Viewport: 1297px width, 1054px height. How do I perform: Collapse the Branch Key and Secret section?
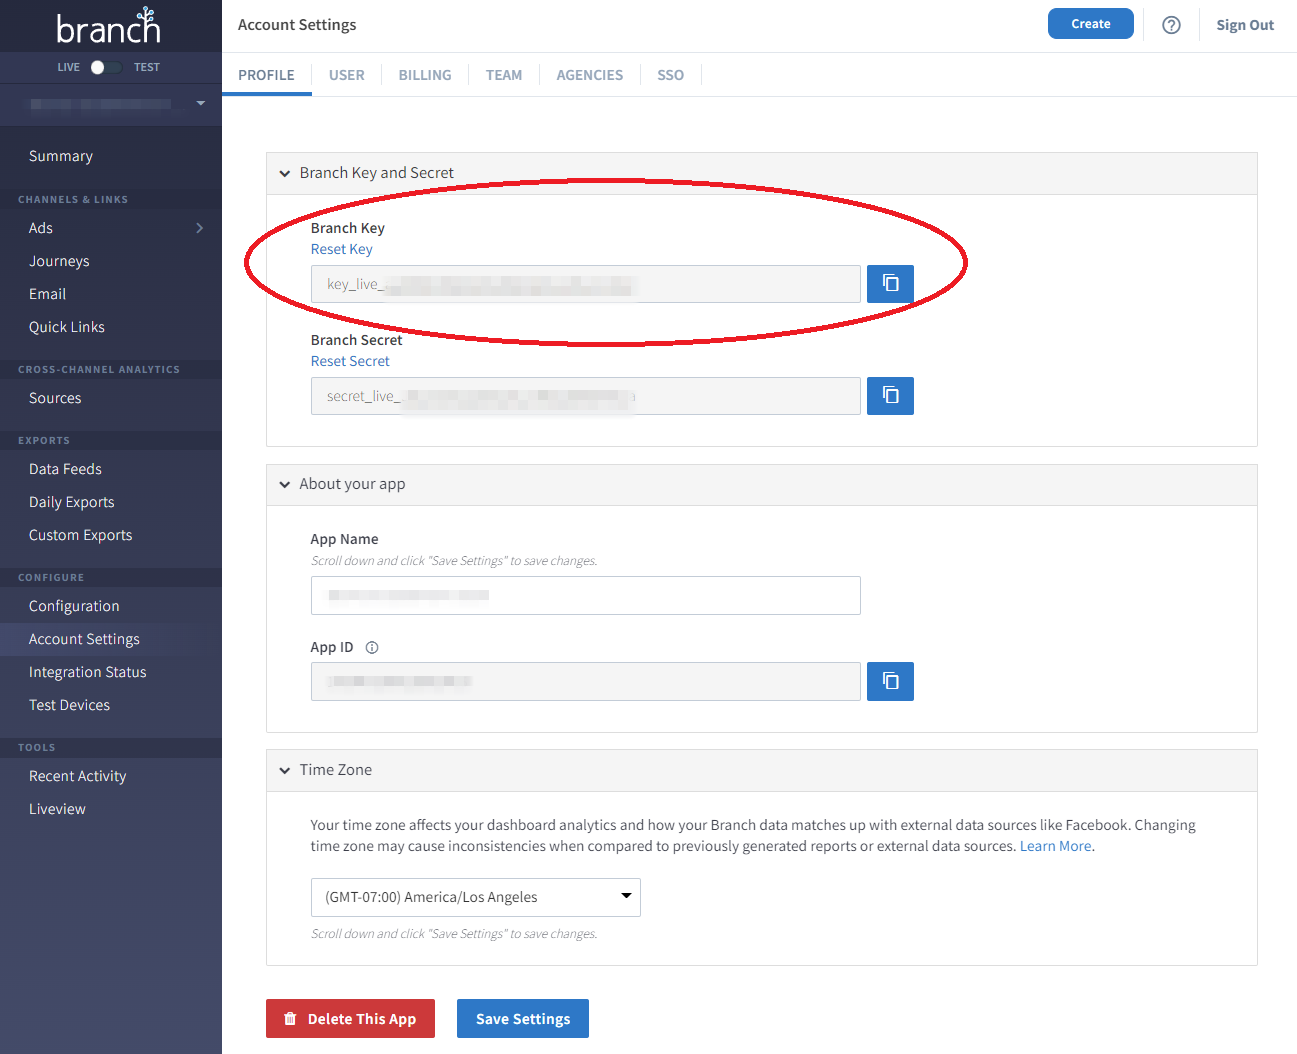[x=285, y=174]
